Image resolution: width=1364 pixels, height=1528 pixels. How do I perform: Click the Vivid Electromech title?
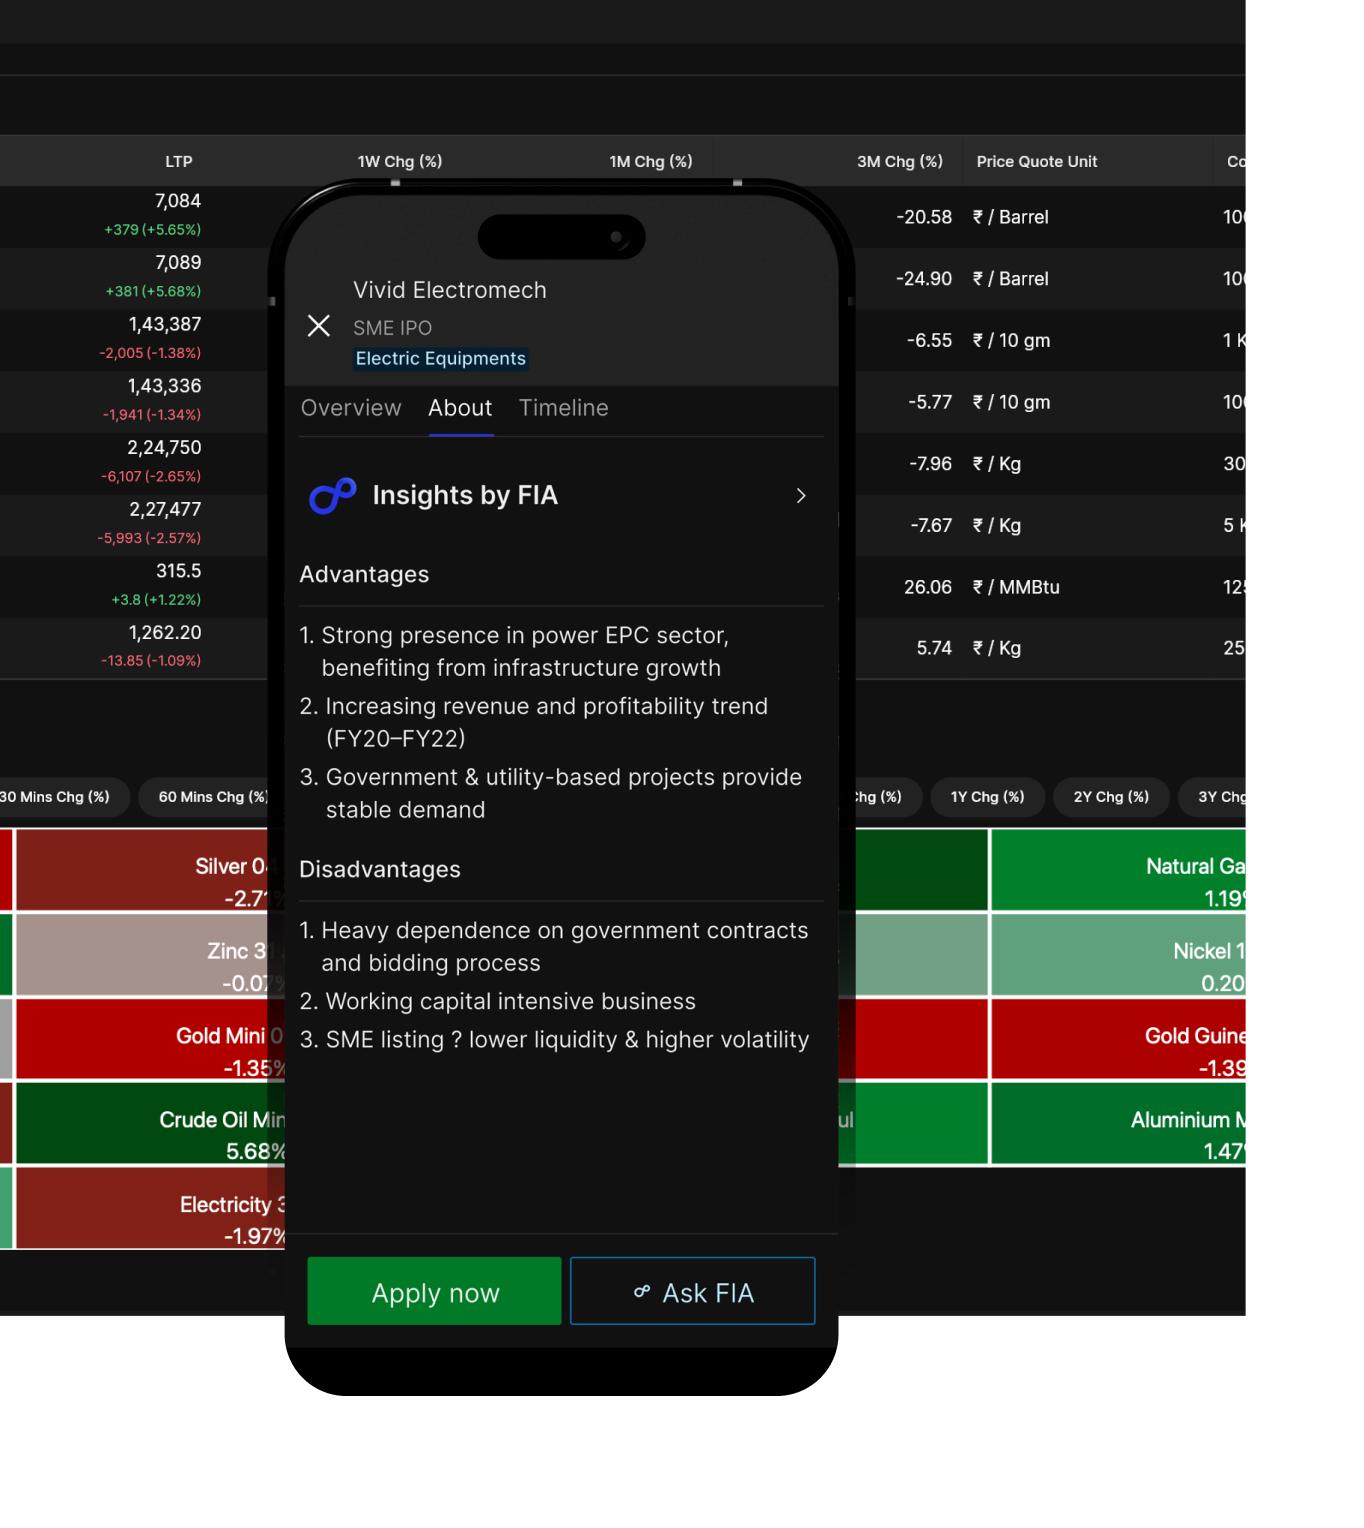[450, 290]
